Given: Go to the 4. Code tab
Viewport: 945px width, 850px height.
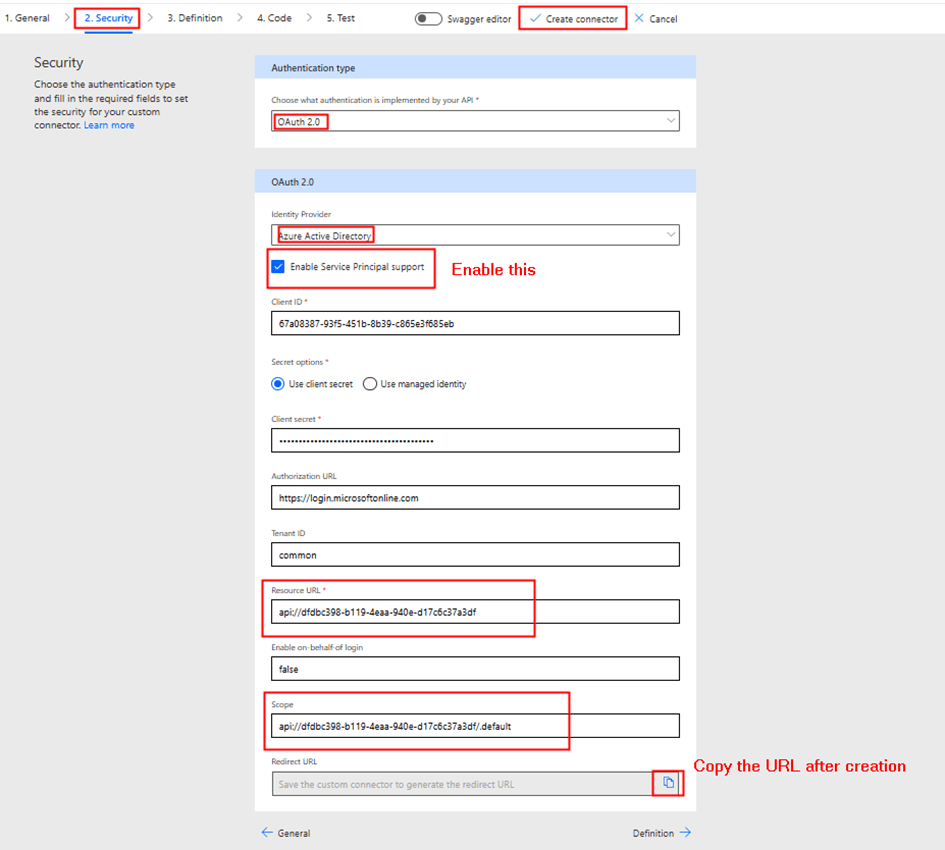Looking at the screenshot, I should click(274, 18).
